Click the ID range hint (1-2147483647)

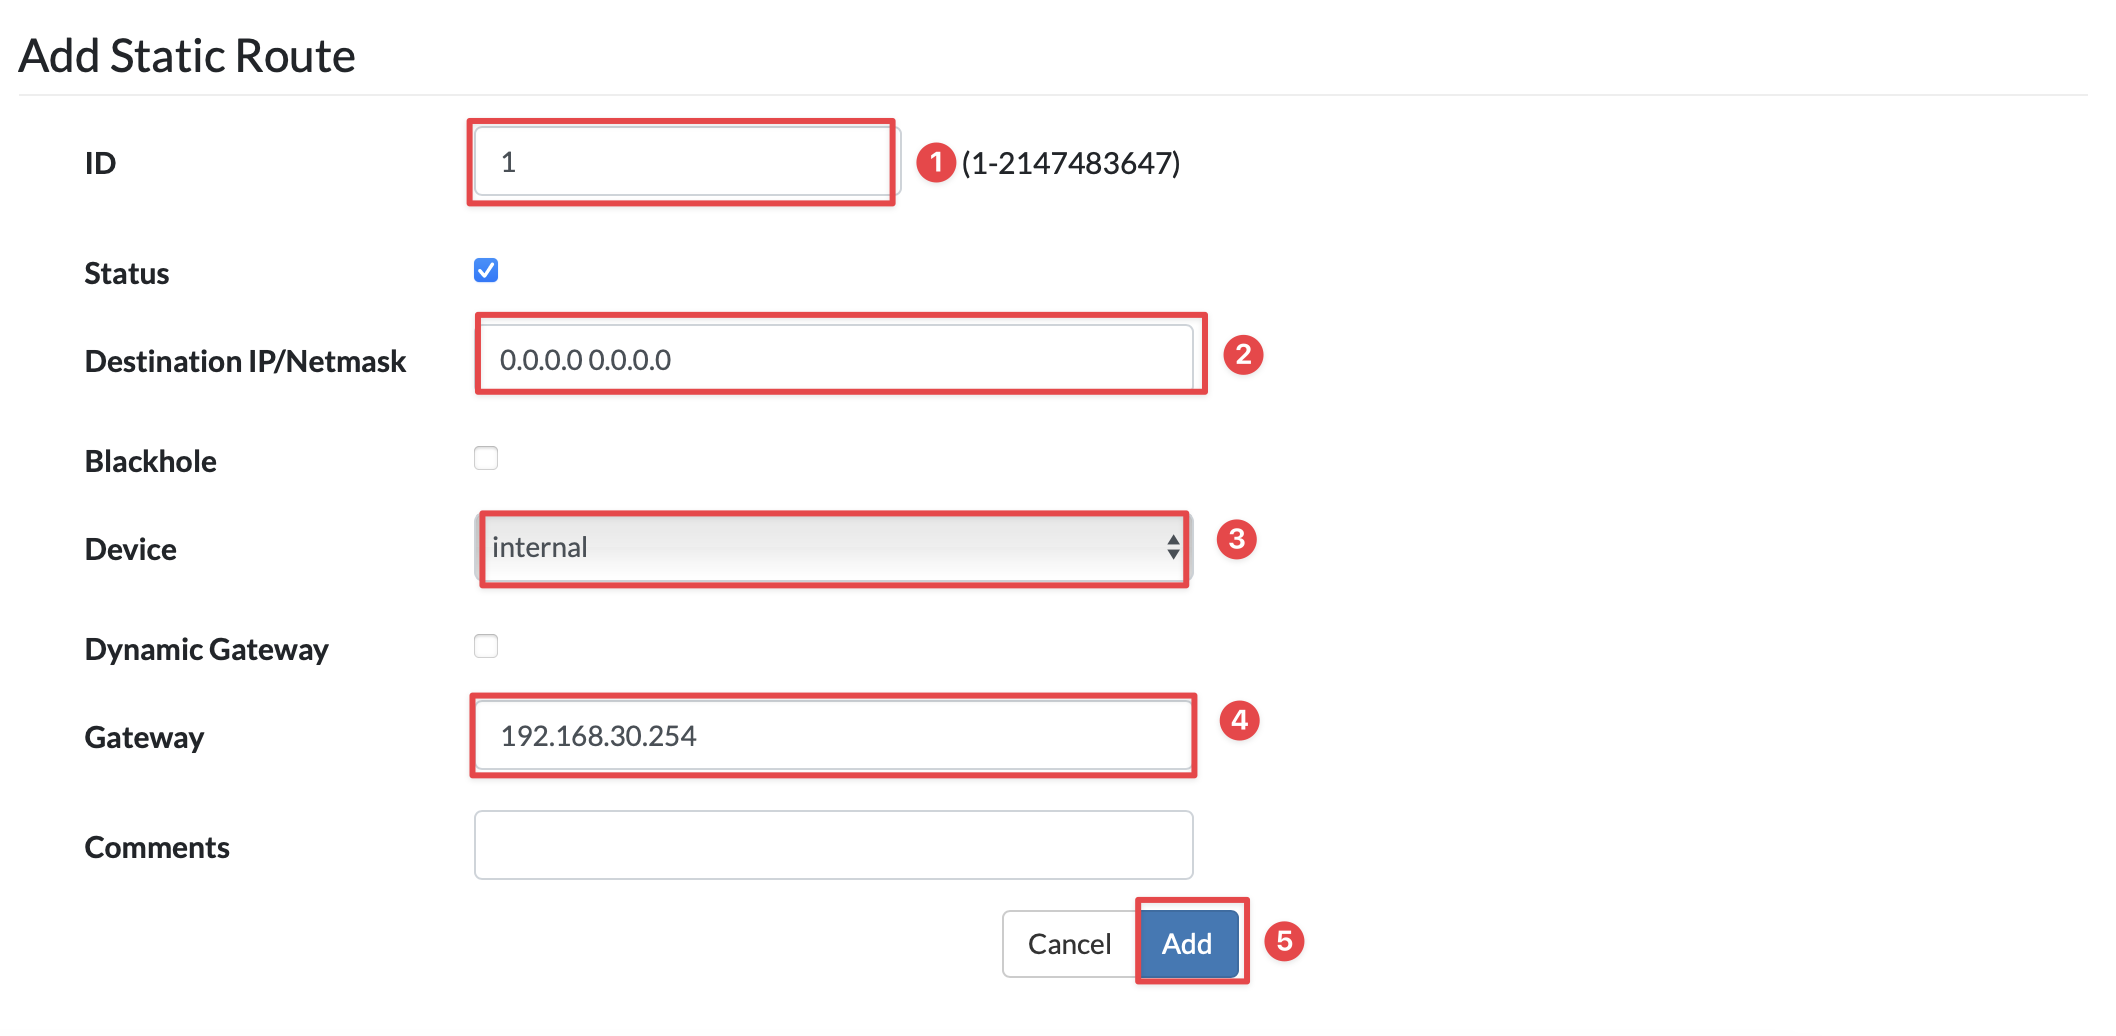[1071, 163]
